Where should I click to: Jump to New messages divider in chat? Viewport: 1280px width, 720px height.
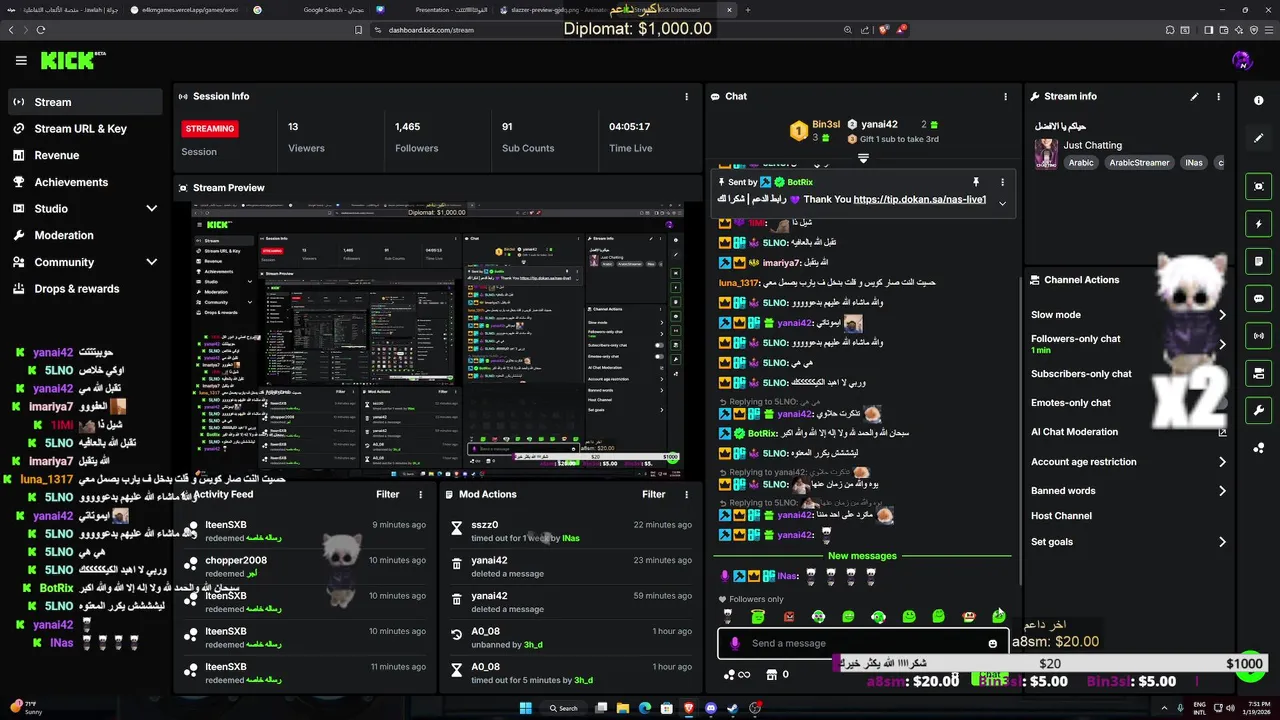click(862, 556)
